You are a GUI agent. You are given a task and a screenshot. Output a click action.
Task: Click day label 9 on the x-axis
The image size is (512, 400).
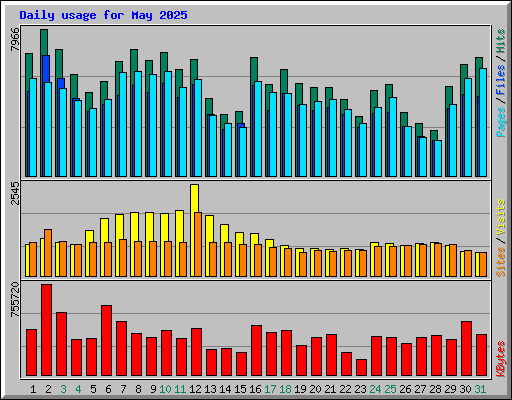click(153, 389)
